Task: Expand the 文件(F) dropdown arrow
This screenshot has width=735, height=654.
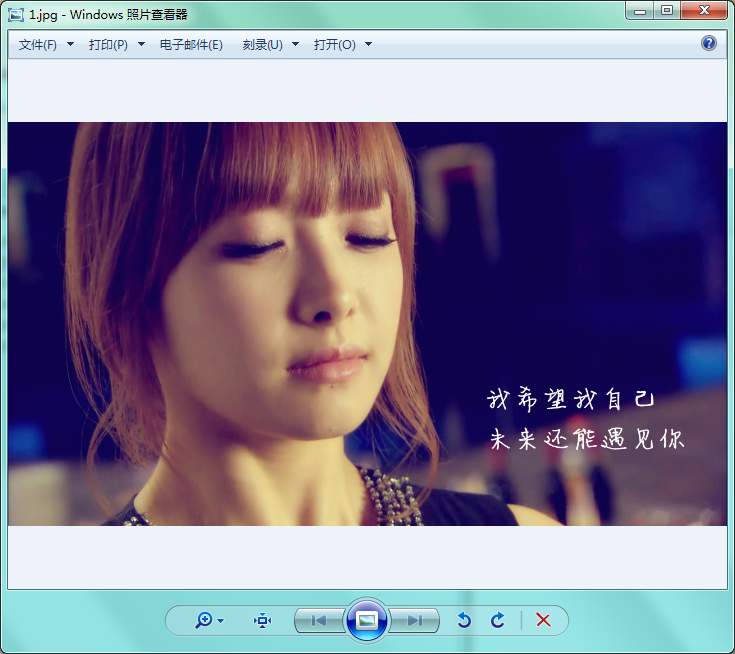Action: (70, 44)
